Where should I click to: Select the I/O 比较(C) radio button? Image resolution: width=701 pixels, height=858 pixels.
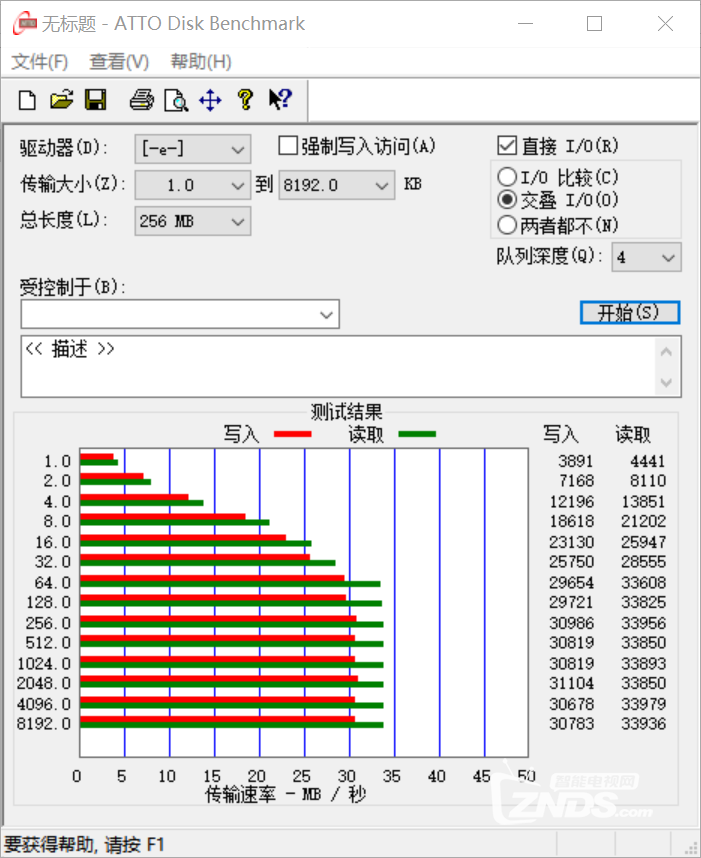click(507, 177)
